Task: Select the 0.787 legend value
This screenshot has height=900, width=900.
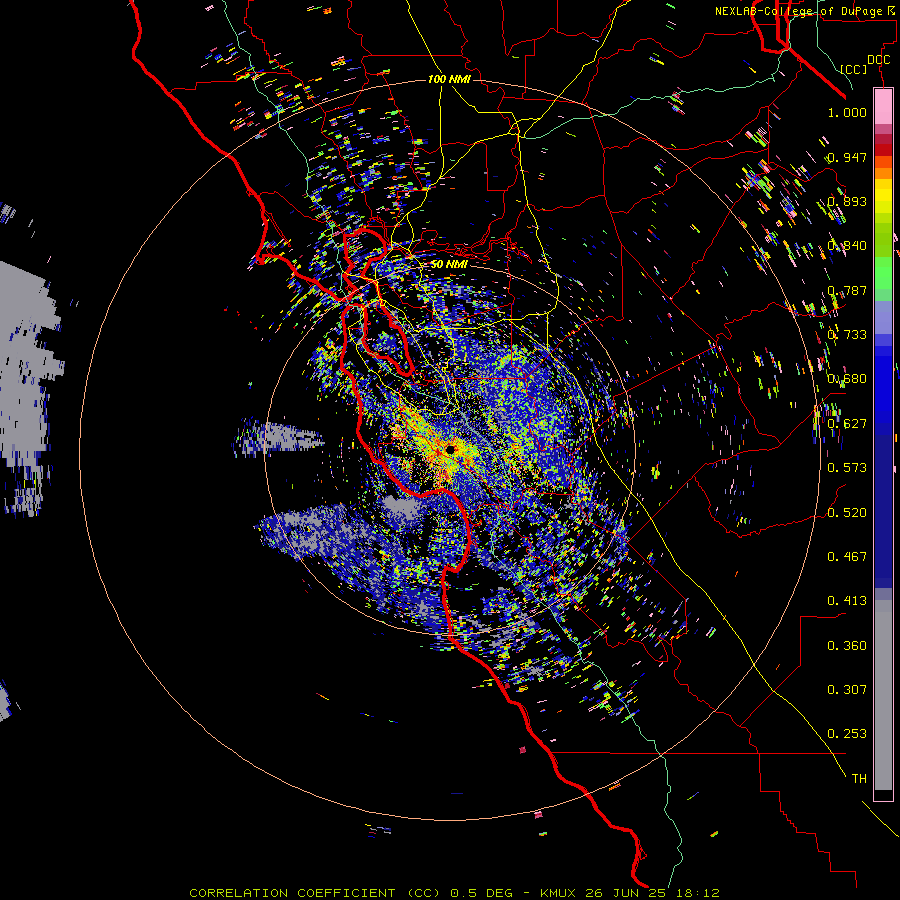Action: tap(847, 290)
